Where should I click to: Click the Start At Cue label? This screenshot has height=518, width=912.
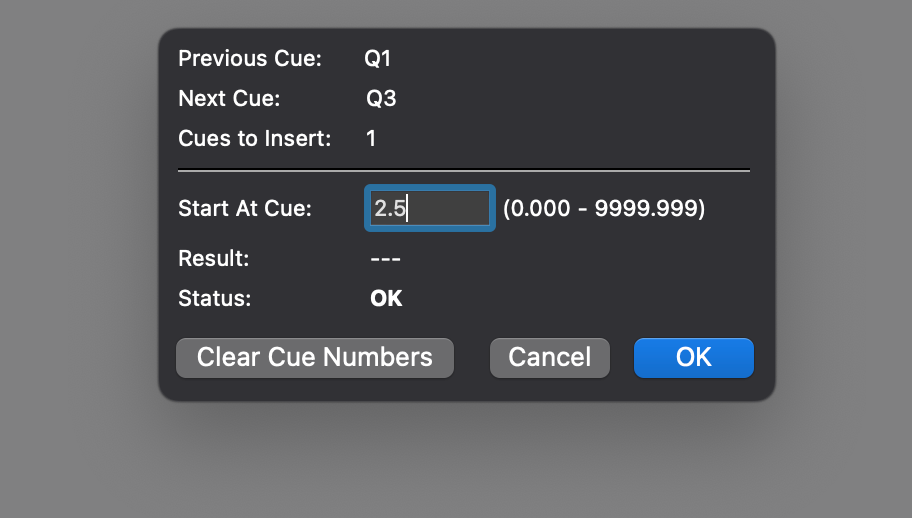click(245, 209)
